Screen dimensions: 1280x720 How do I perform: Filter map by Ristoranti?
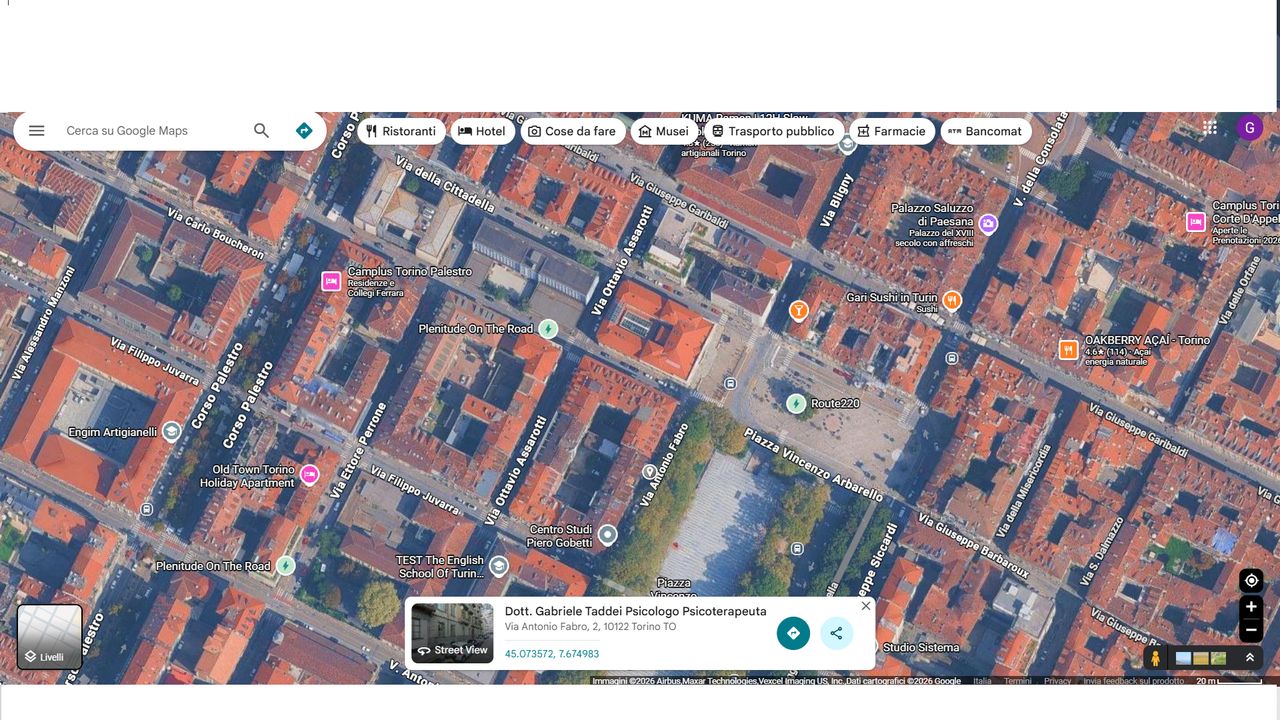(x=401, y=131)
